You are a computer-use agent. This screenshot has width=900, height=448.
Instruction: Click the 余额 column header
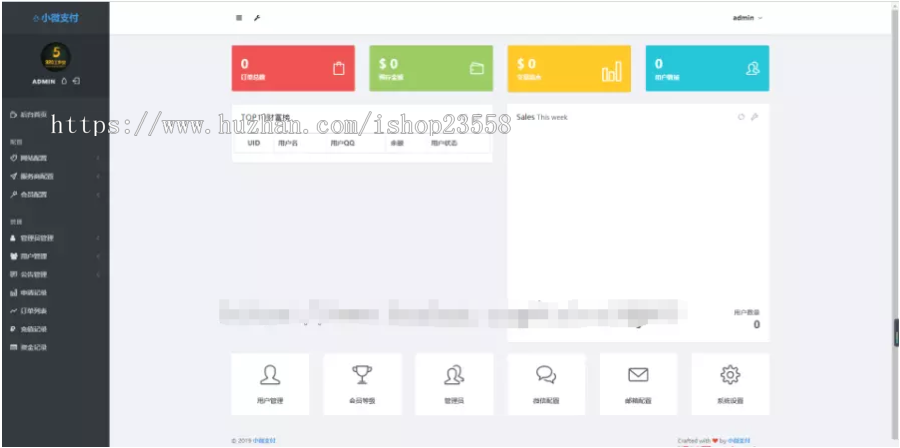pyautogui.click(x=397, y=143)
